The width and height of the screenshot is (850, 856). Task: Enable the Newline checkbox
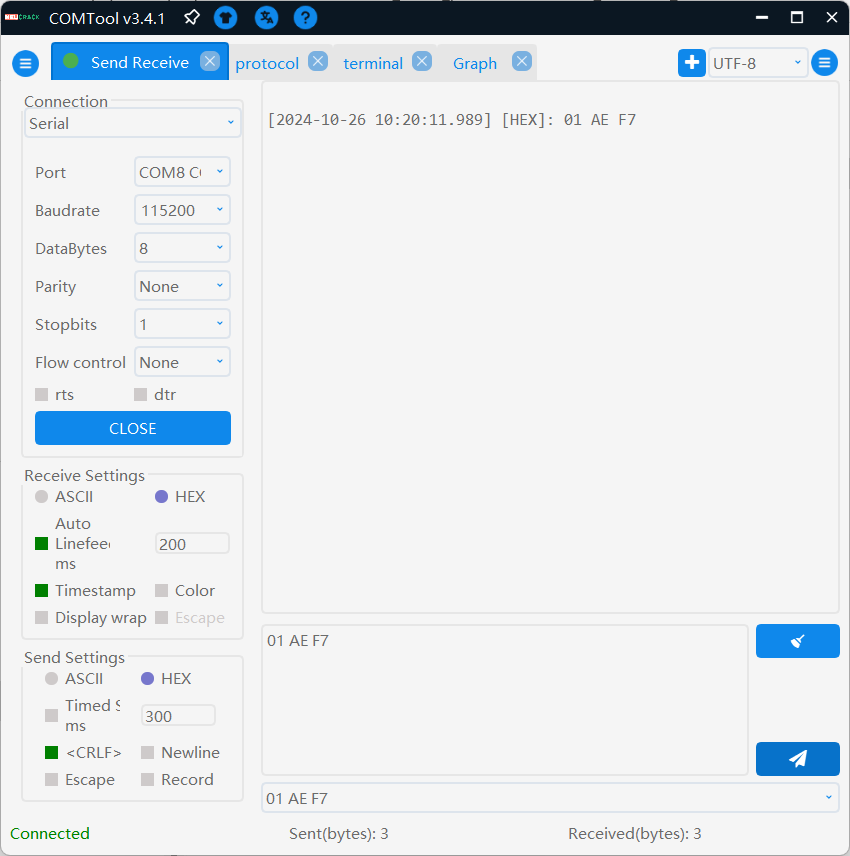pyautogui.click(x=147, y=753)
